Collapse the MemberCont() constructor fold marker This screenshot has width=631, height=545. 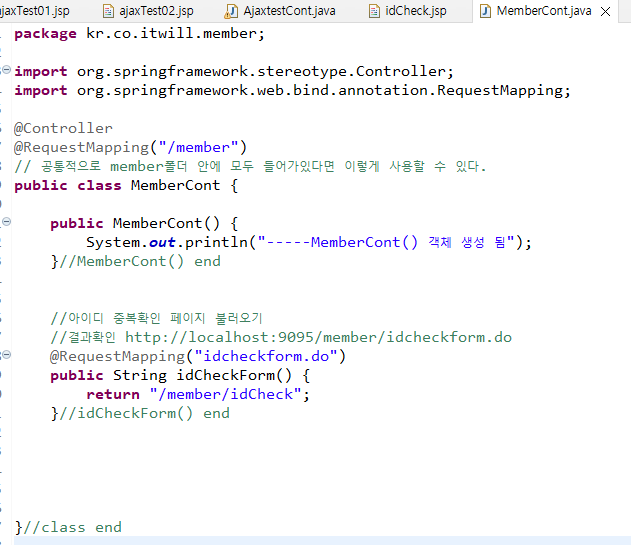pyautogui.click(x=6, y=221)
